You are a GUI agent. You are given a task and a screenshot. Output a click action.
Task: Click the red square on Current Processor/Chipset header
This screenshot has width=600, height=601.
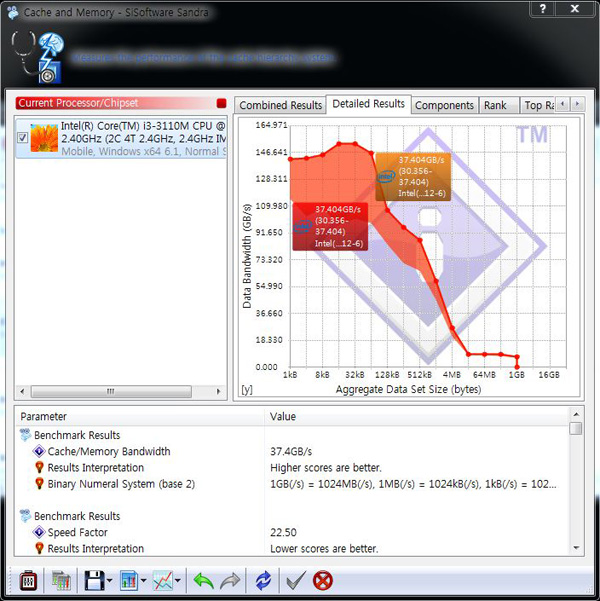[221, 103]
